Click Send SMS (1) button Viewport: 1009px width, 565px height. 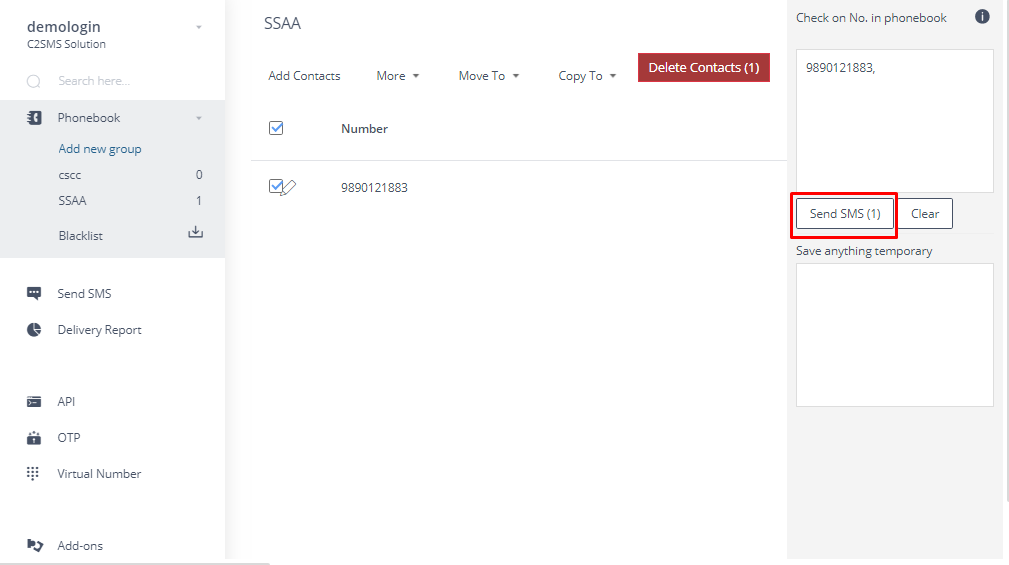pyautogui.click(x=845, y=214)
